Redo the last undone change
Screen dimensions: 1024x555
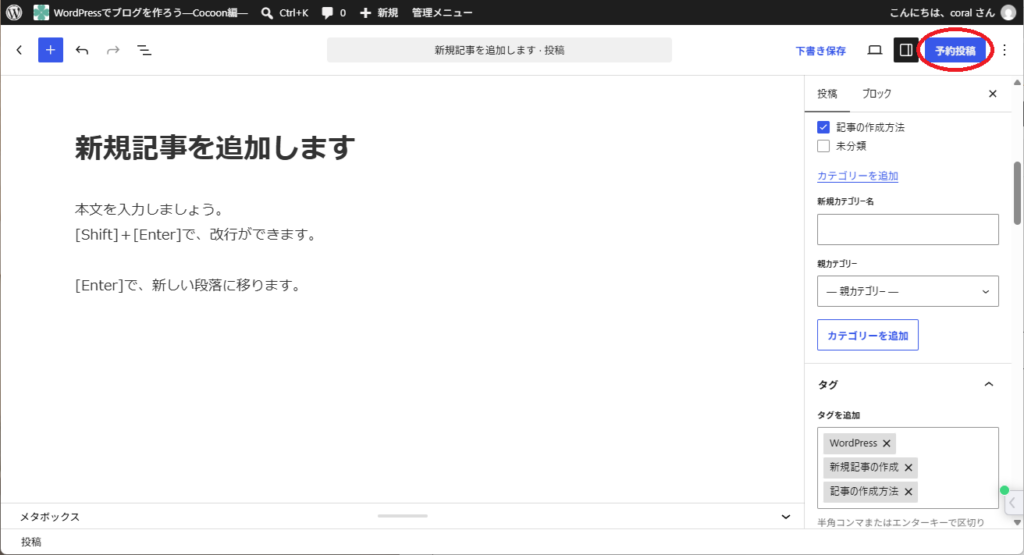[x=113, y=50]
